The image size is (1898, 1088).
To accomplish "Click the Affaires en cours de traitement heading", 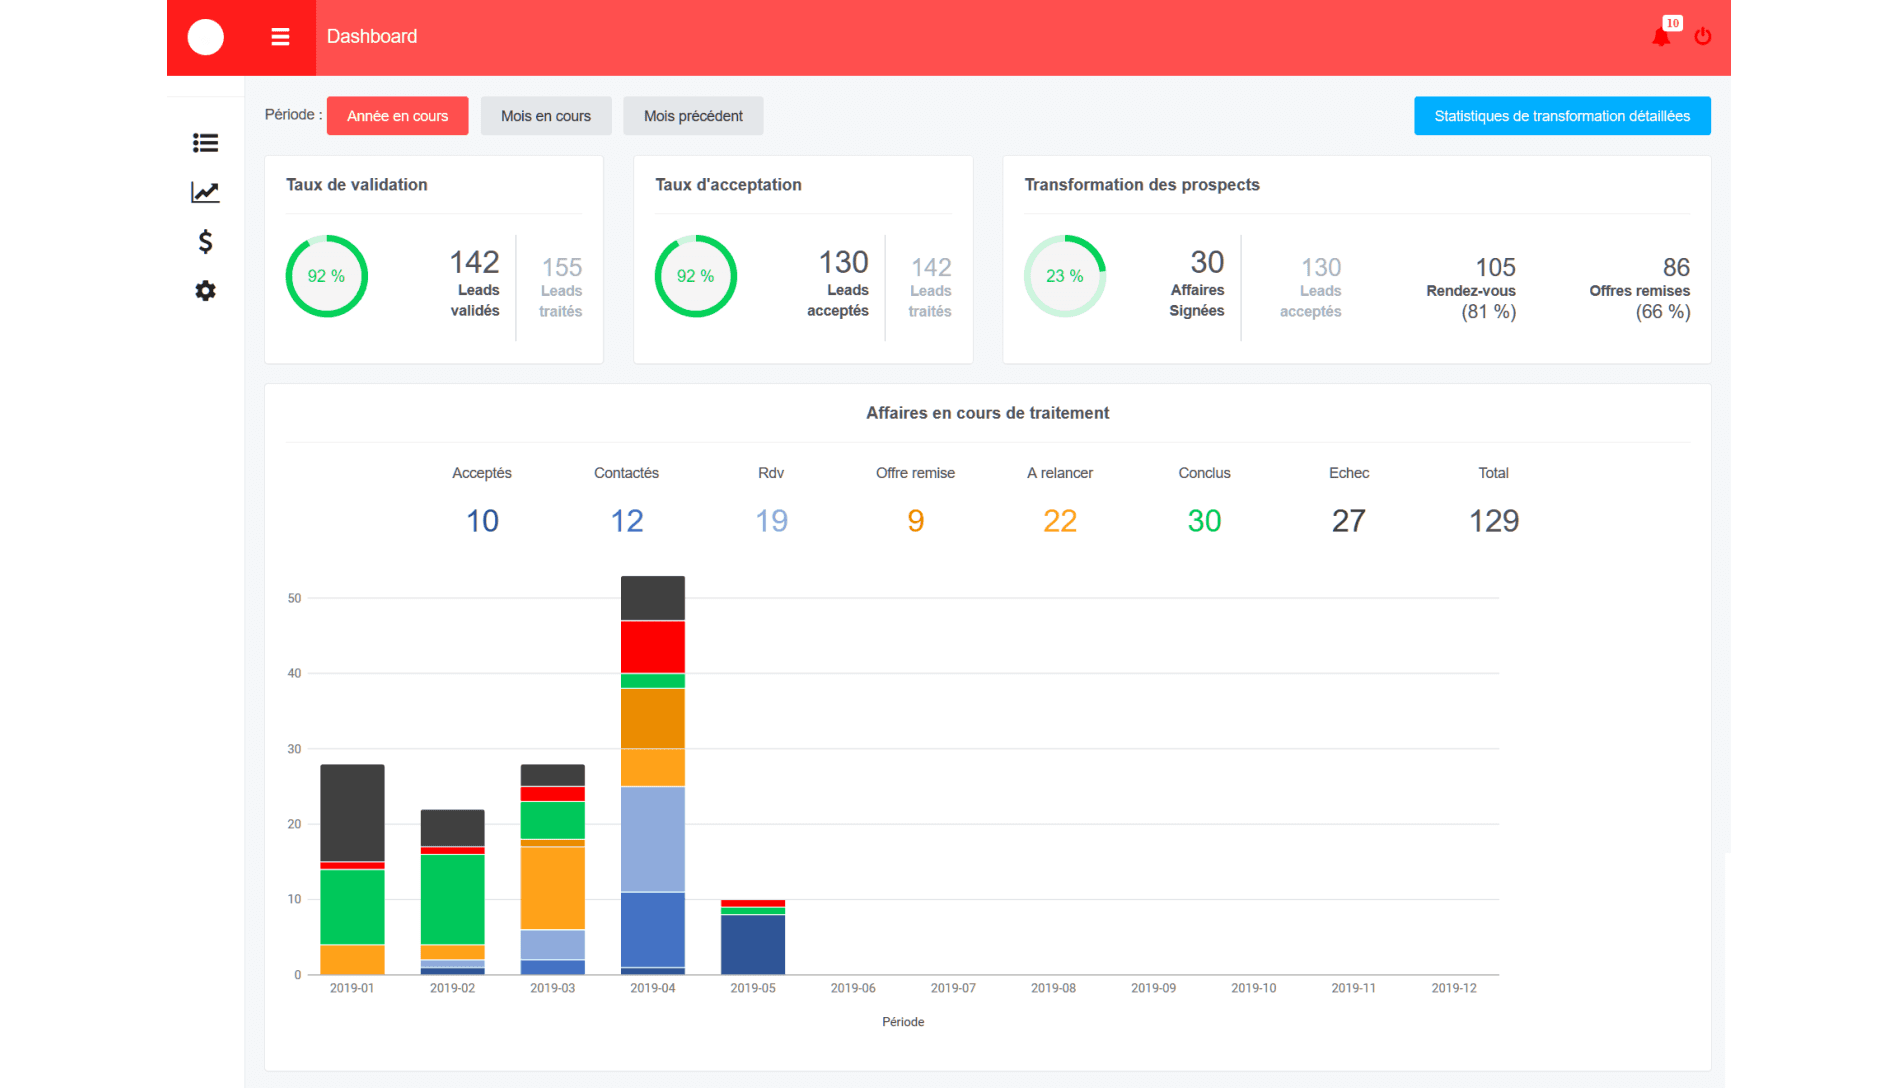I will pos(987,413).
